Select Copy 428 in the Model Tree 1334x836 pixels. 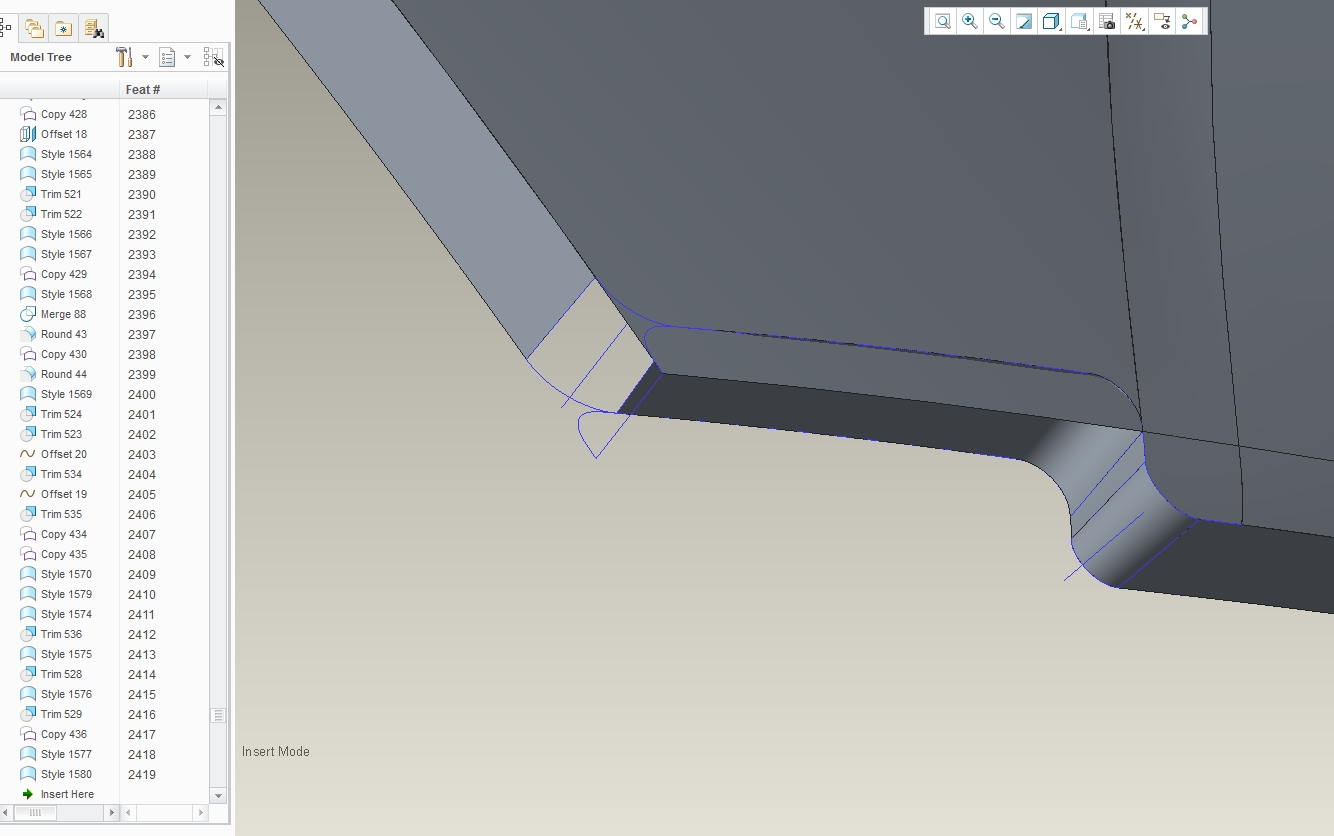click(x=64, y=114)
